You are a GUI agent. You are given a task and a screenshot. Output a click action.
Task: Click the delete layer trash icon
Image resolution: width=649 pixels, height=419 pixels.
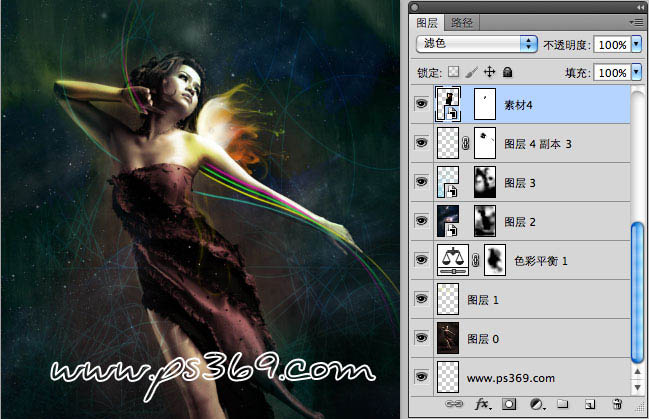coord(617,404)
